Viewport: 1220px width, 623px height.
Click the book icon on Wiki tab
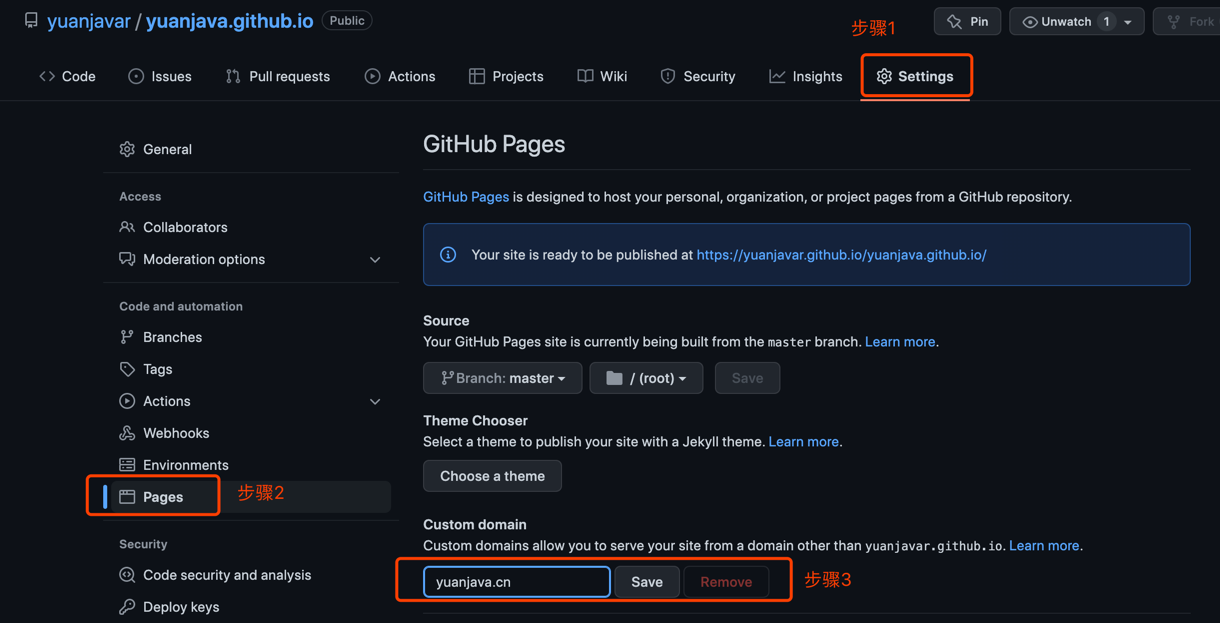585,76
